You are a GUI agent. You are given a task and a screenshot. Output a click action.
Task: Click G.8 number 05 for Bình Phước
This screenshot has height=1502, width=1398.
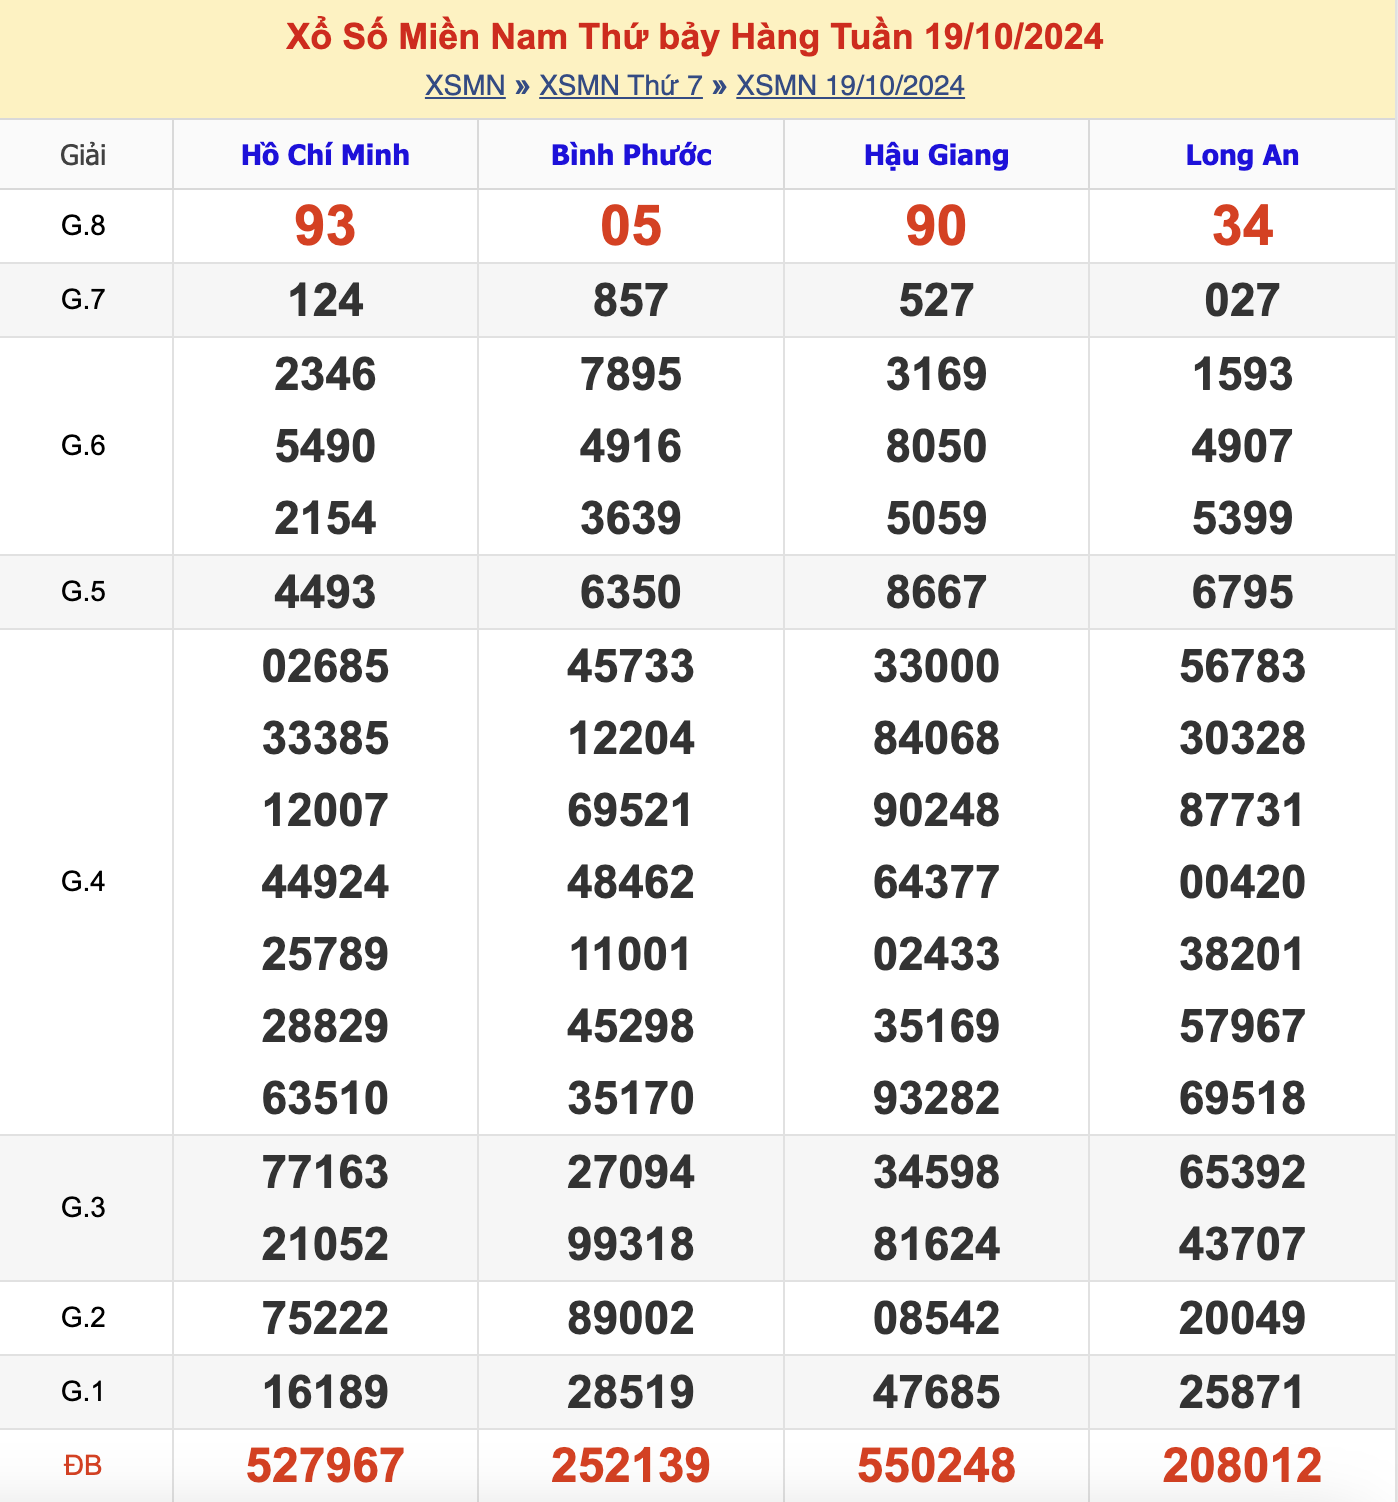[631, 226]
